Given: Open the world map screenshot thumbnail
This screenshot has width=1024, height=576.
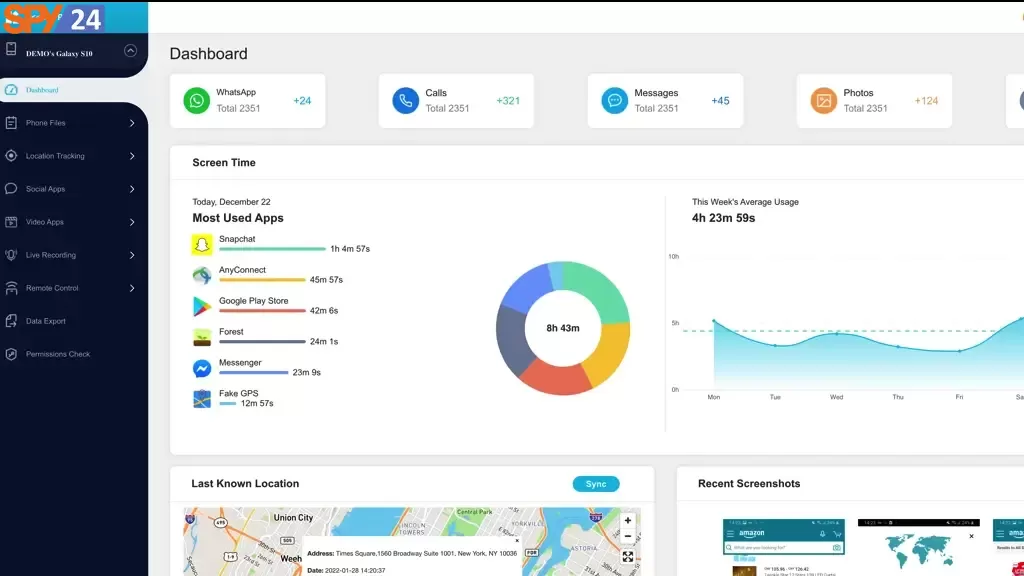Looking at the screenshot, I should click(x=918, y=547).
